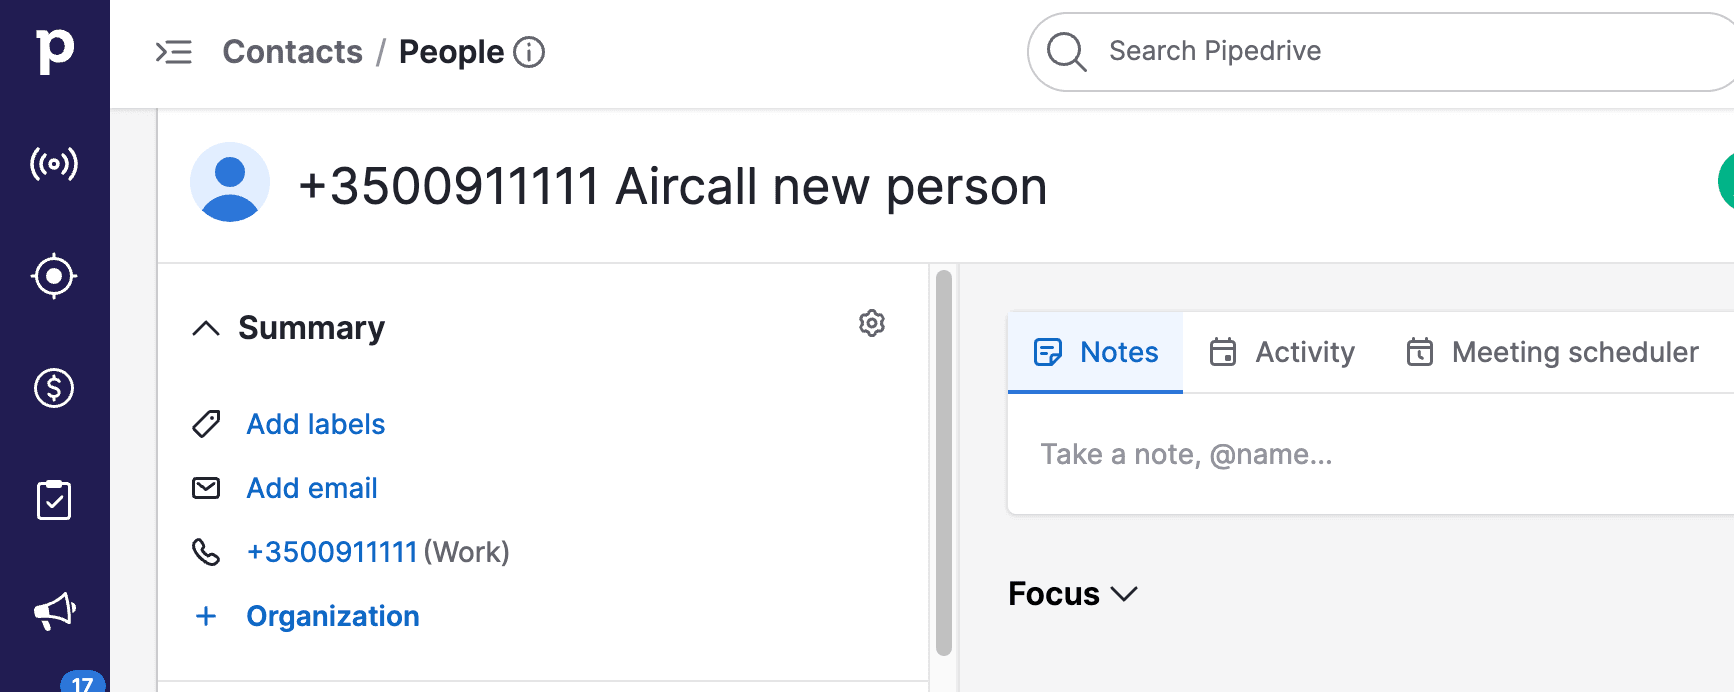Click the Add labels link
1734x692 pixels.
(x=315, y=424)
